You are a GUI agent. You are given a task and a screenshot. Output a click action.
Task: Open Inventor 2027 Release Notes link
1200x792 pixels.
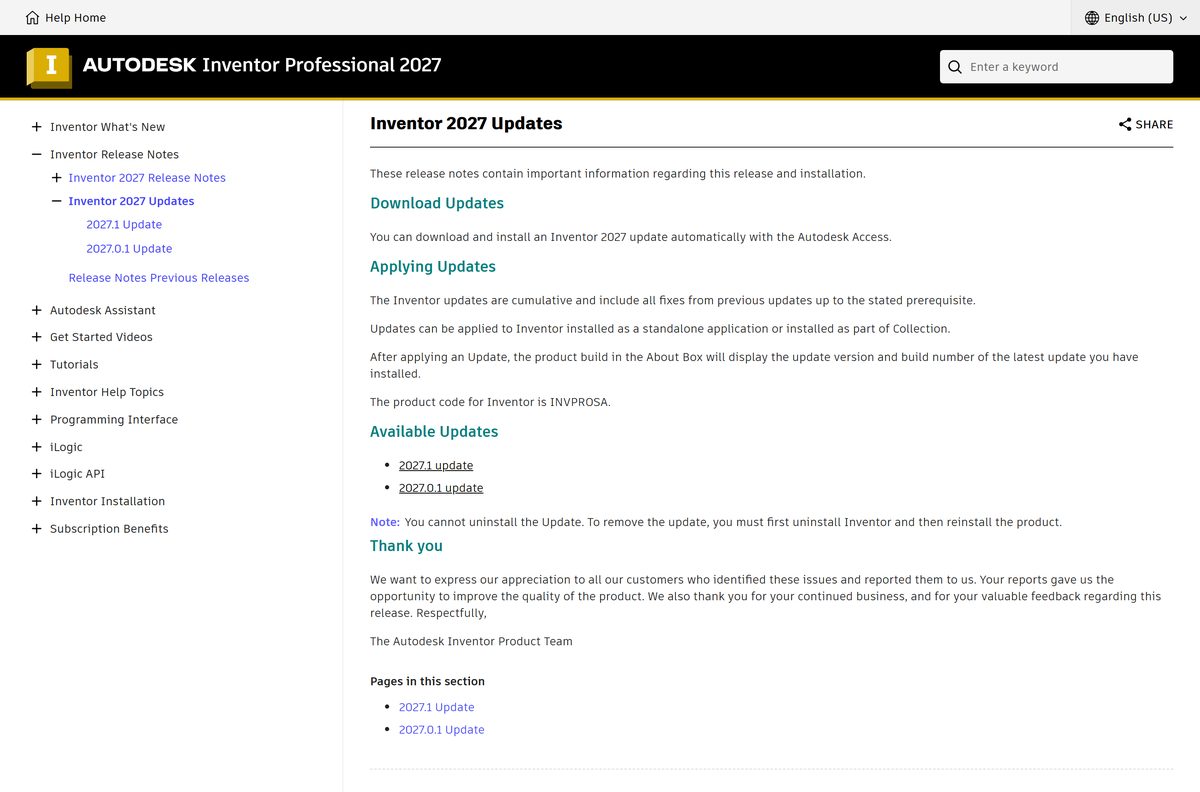pos(147,178)
